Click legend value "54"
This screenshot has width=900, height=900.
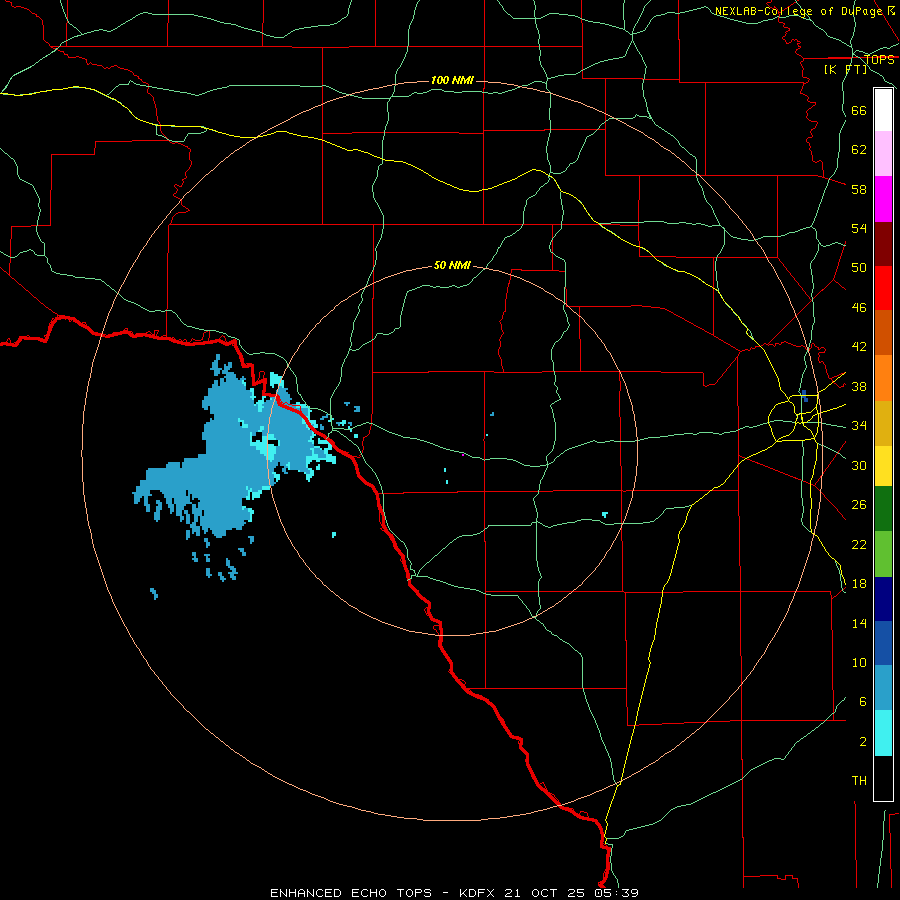point(859,228)
